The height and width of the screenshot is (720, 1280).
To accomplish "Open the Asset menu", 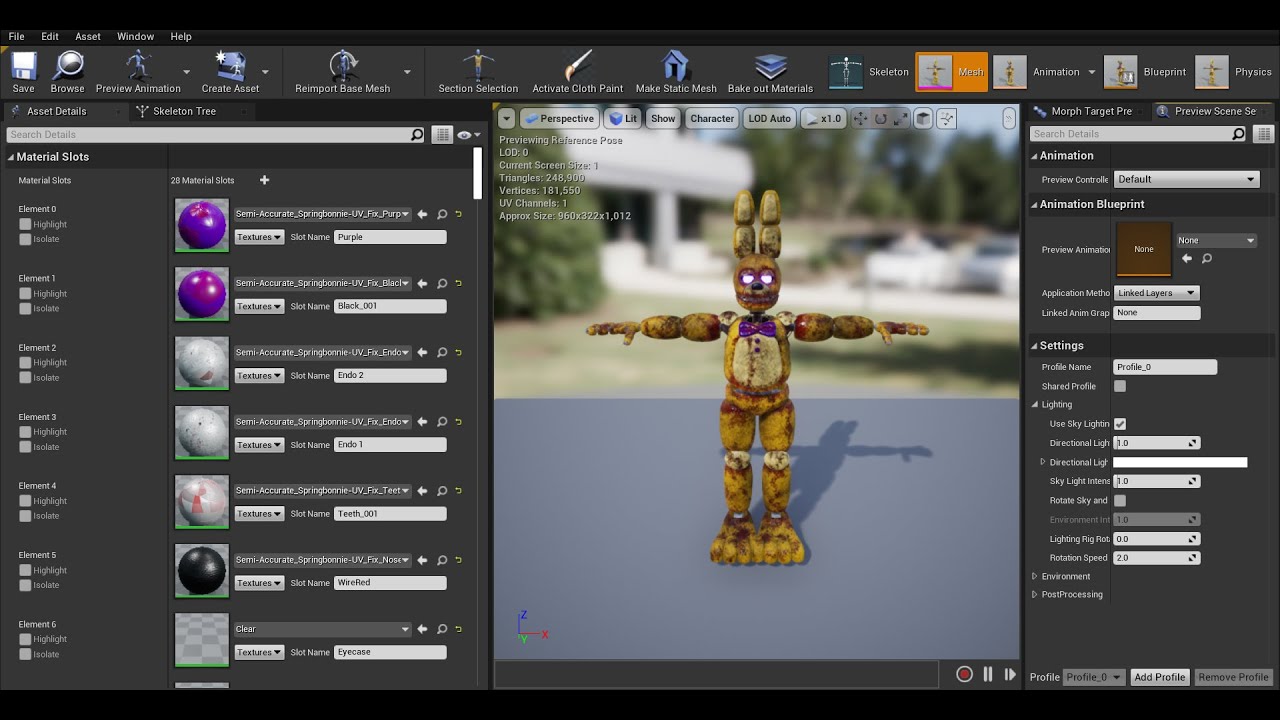I will pos(88,36).
